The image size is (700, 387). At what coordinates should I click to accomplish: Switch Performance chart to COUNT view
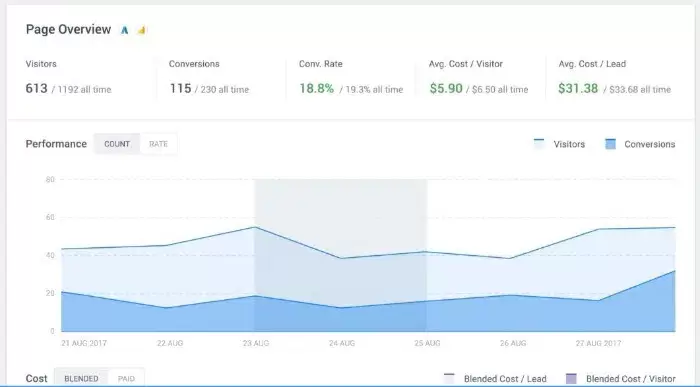point(117,144)
